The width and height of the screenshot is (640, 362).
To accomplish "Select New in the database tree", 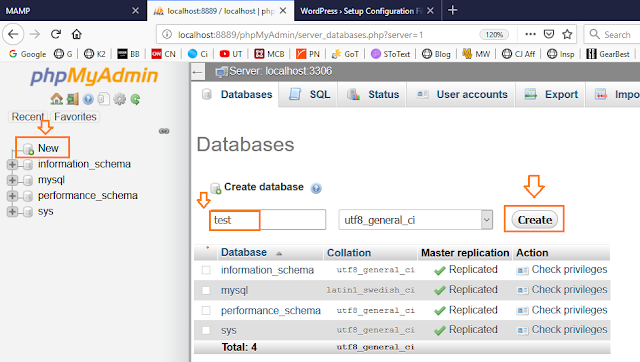I will 48,148.
